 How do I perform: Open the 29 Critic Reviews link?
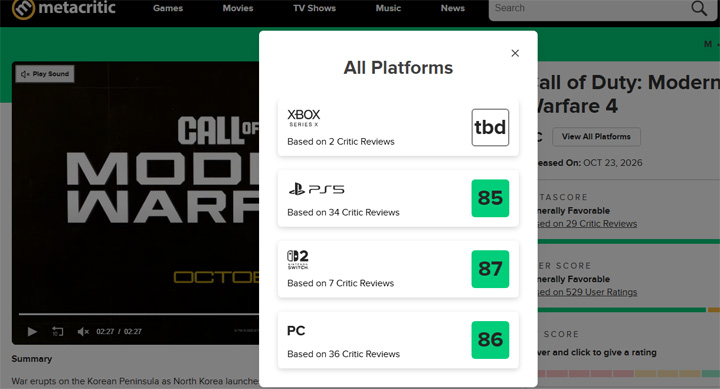pyautogui.click(x=587, y=224)
